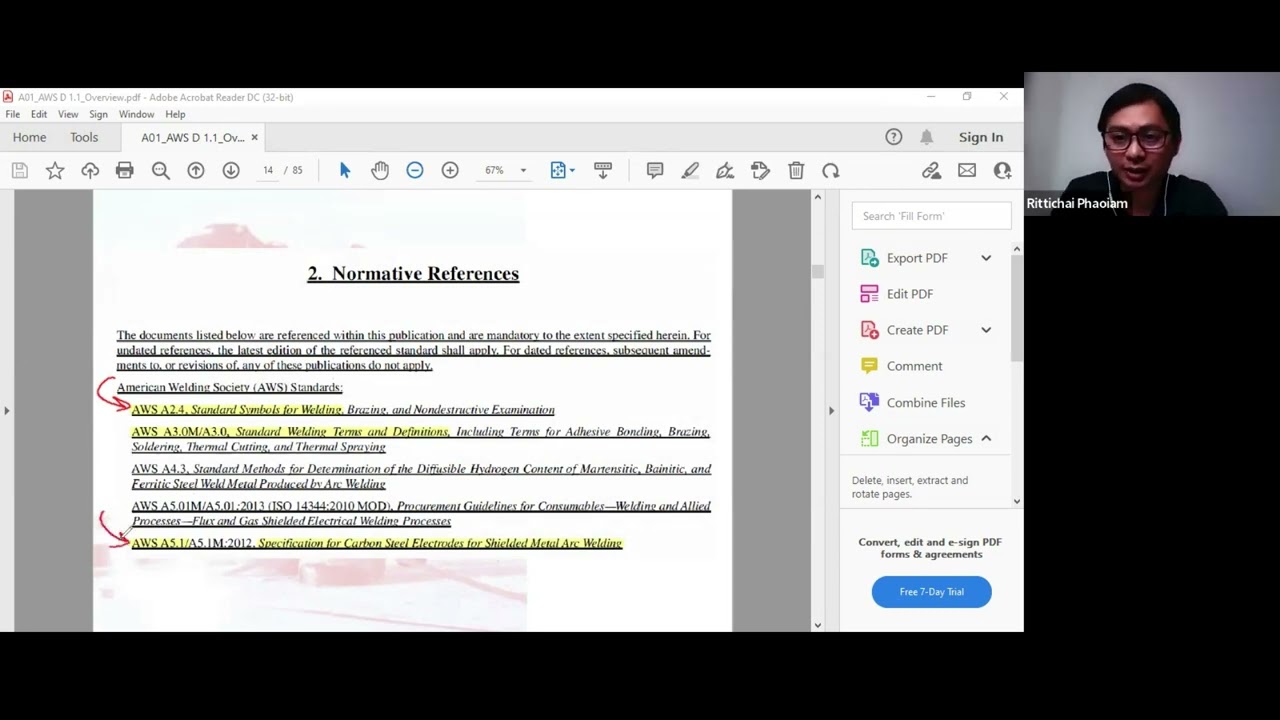Viewport: 1280px width, 720px height.
Task: Click the delete trash icon
Action: 796,171
